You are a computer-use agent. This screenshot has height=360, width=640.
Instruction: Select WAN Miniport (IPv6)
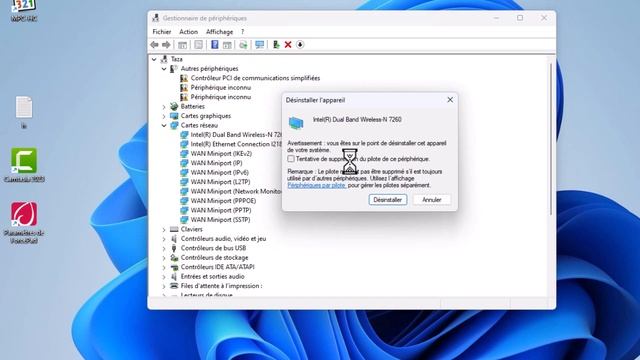(220, 173)
